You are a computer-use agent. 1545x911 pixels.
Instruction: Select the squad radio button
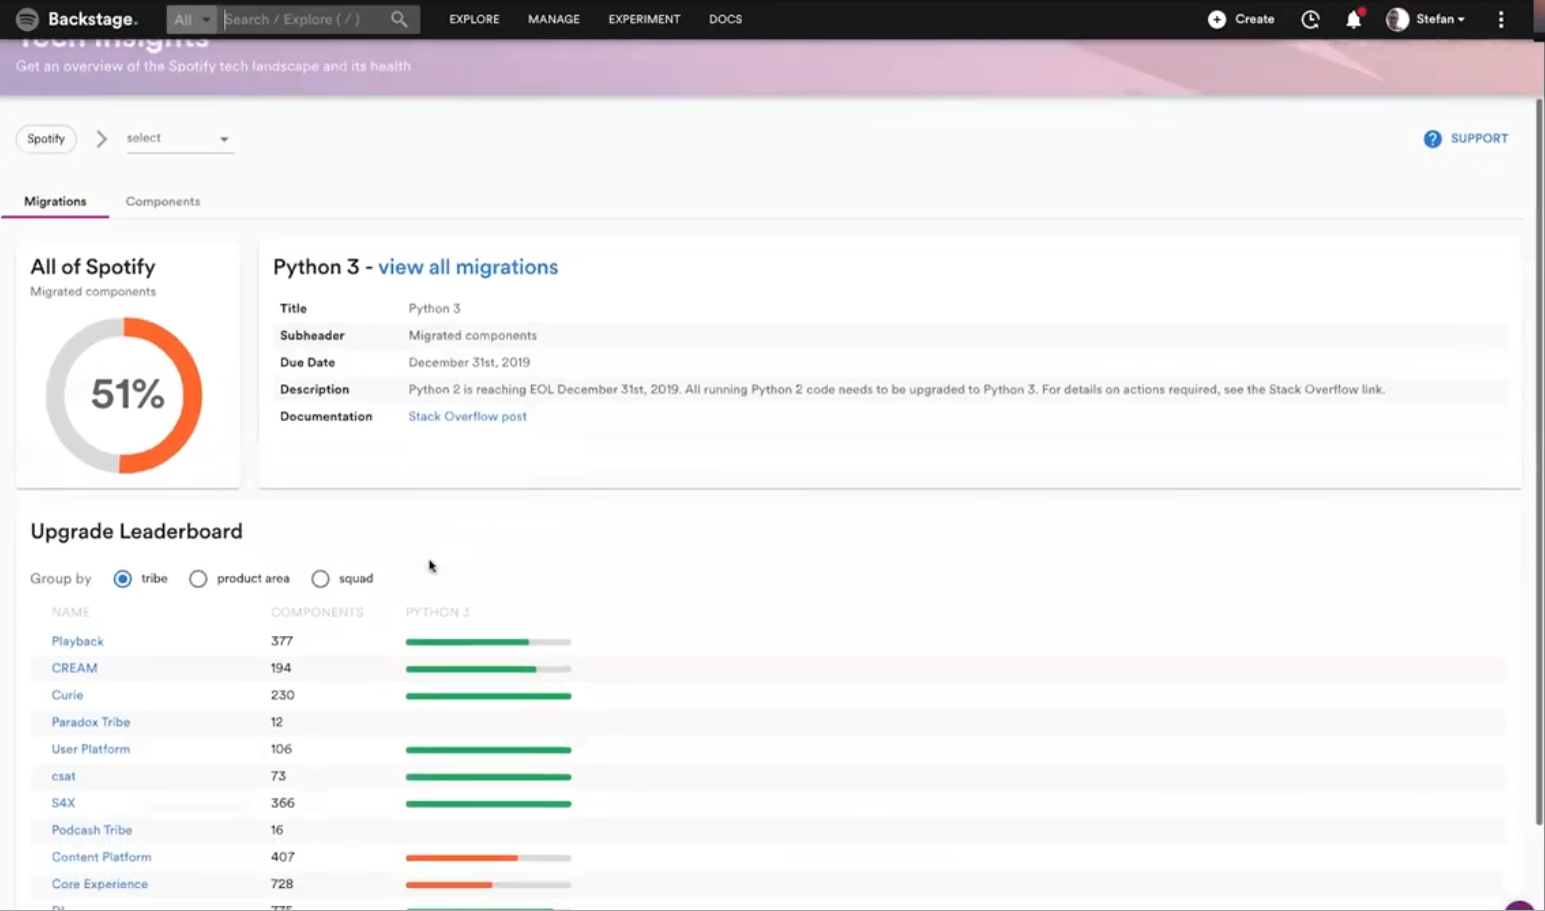point(320,579)
